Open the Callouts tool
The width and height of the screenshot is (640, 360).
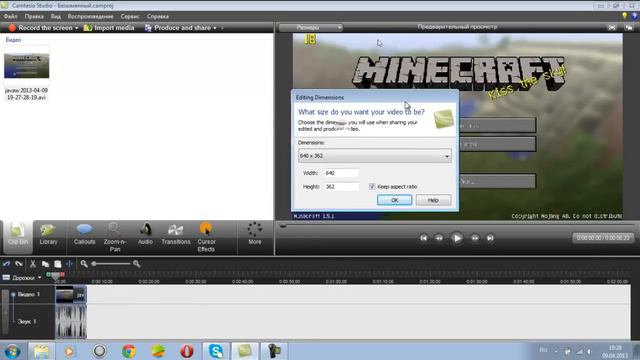(x=84, y=235)
